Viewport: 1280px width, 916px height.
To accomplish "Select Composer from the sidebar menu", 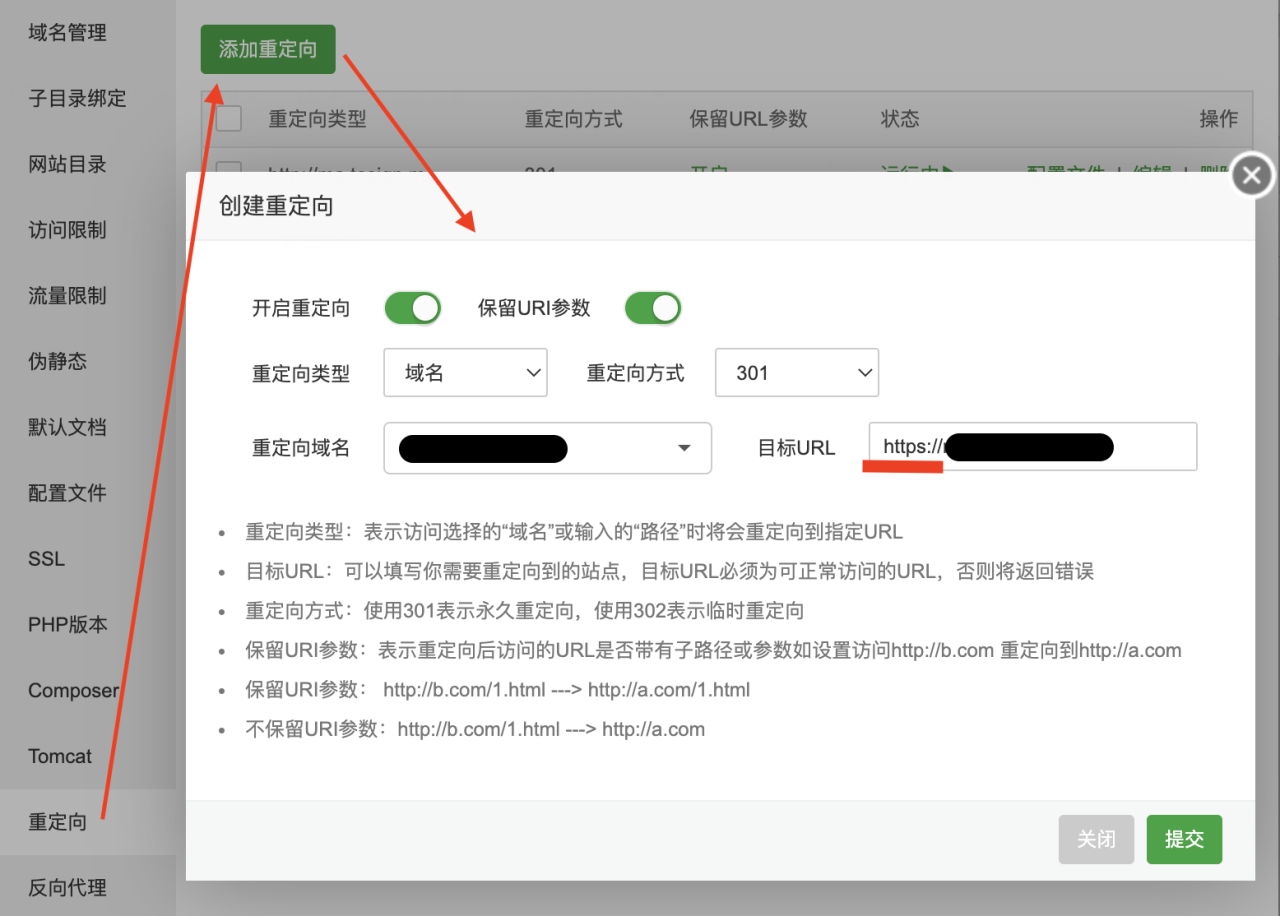I will [74, 690].
